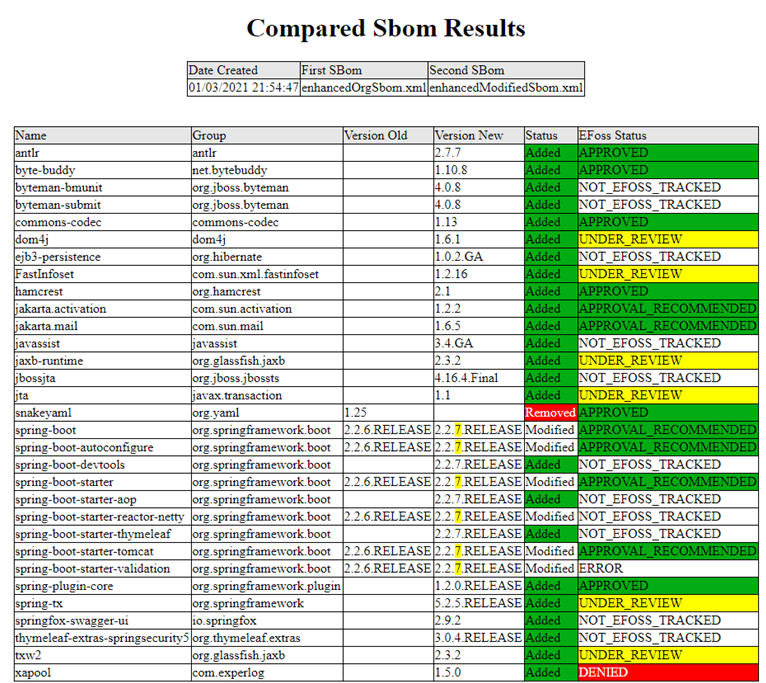The width and height of the screenshot is (766, 683).
Task: Select the 'spring-boot-starter' name cell
Action: coord(103,482)
